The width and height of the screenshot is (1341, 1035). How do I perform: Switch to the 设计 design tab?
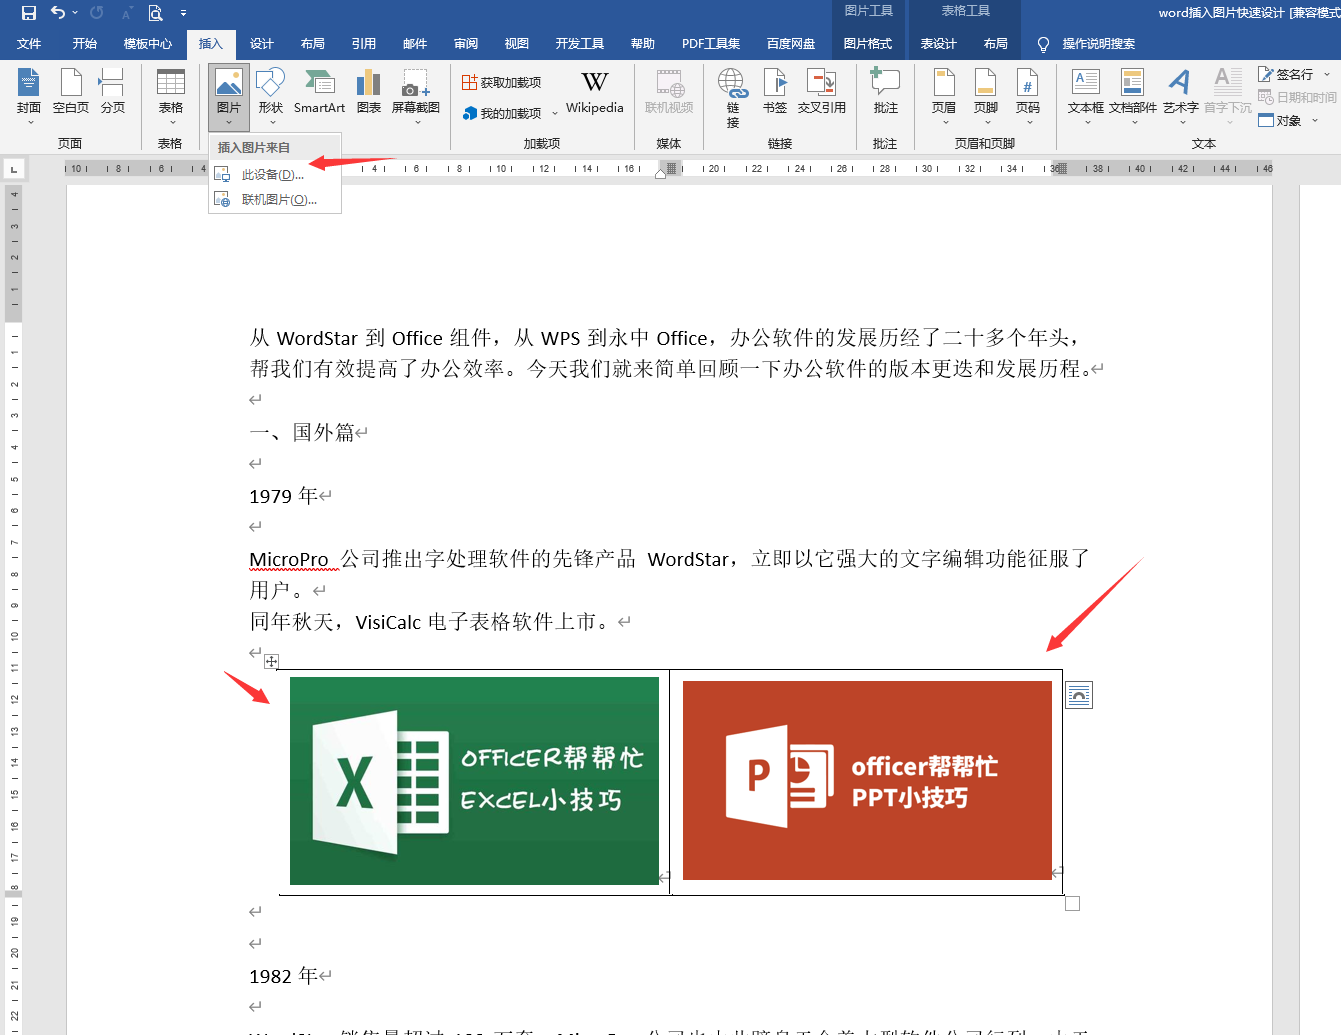click(262, 44)
